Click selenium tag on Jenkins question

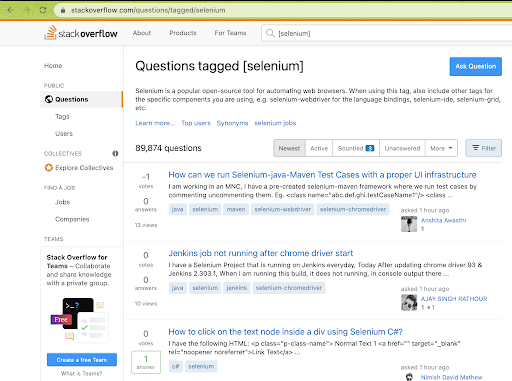pyautogui.click(x=205, y=288)
